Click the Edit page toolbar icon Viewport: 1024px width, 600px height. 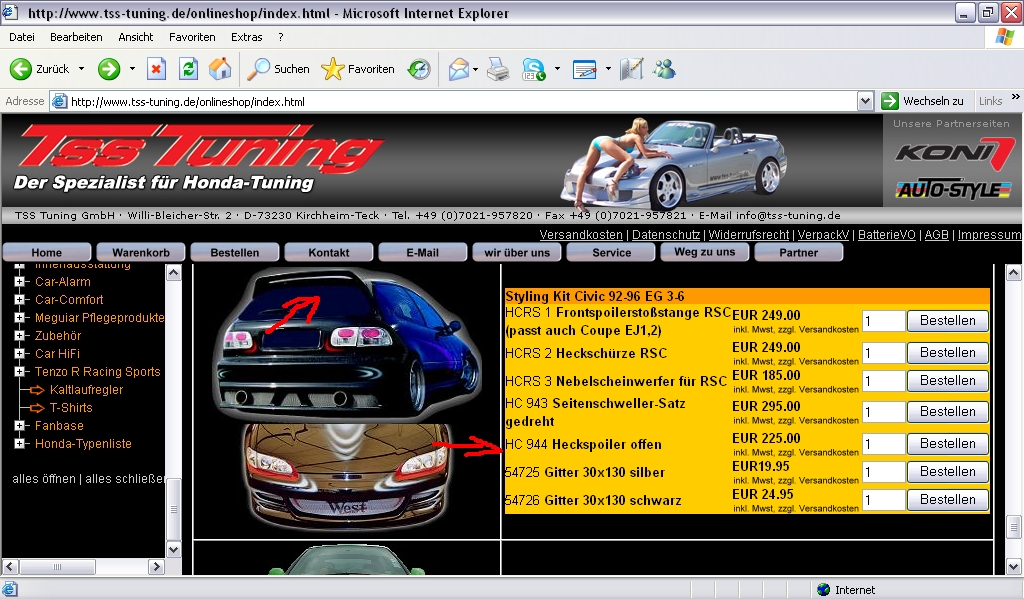pos(584,69)
